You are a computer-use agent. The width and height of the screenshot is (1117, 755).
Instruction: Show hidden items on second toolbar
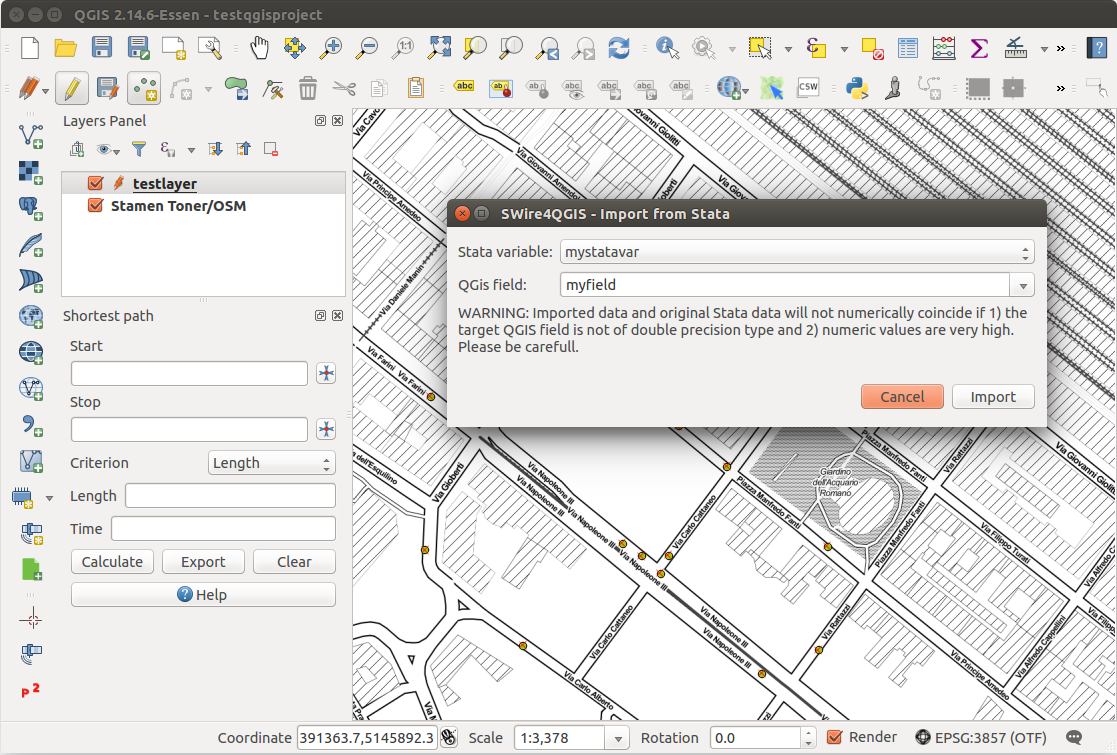pyautogui.click(x=1061, y=88)
